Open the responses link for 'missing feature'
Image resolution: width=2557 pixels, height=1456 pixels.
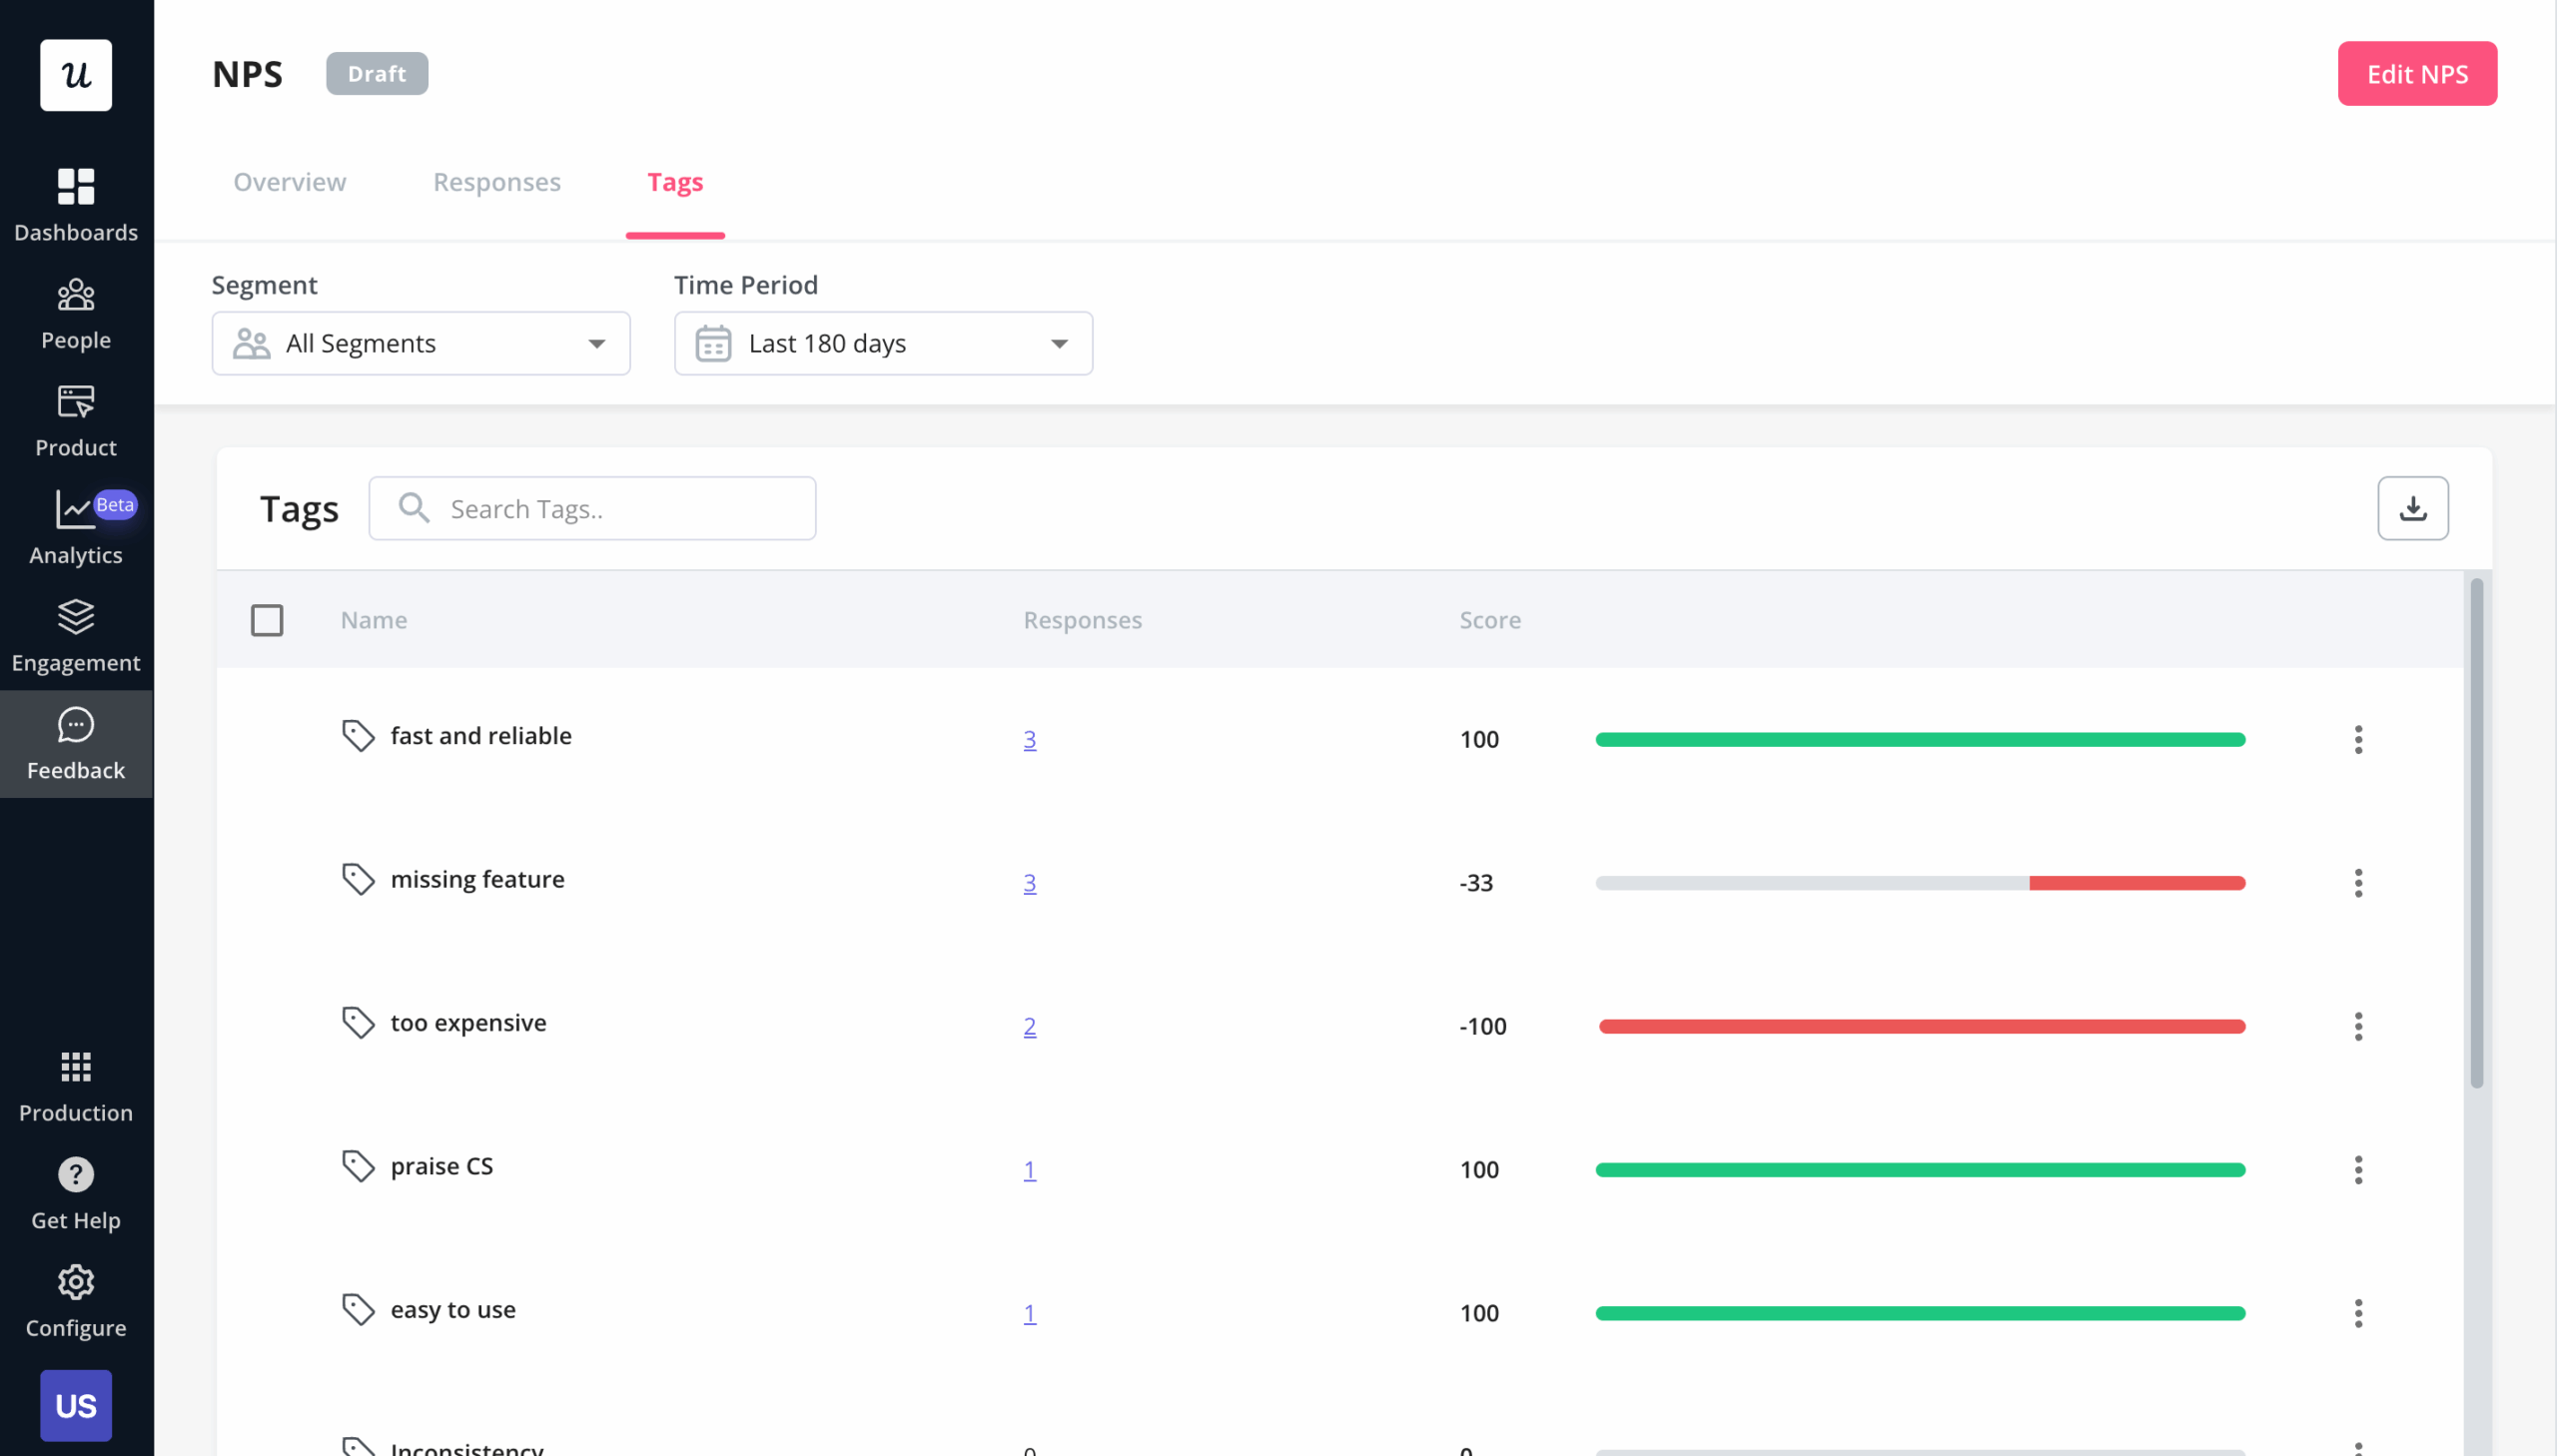(1030, 882)
